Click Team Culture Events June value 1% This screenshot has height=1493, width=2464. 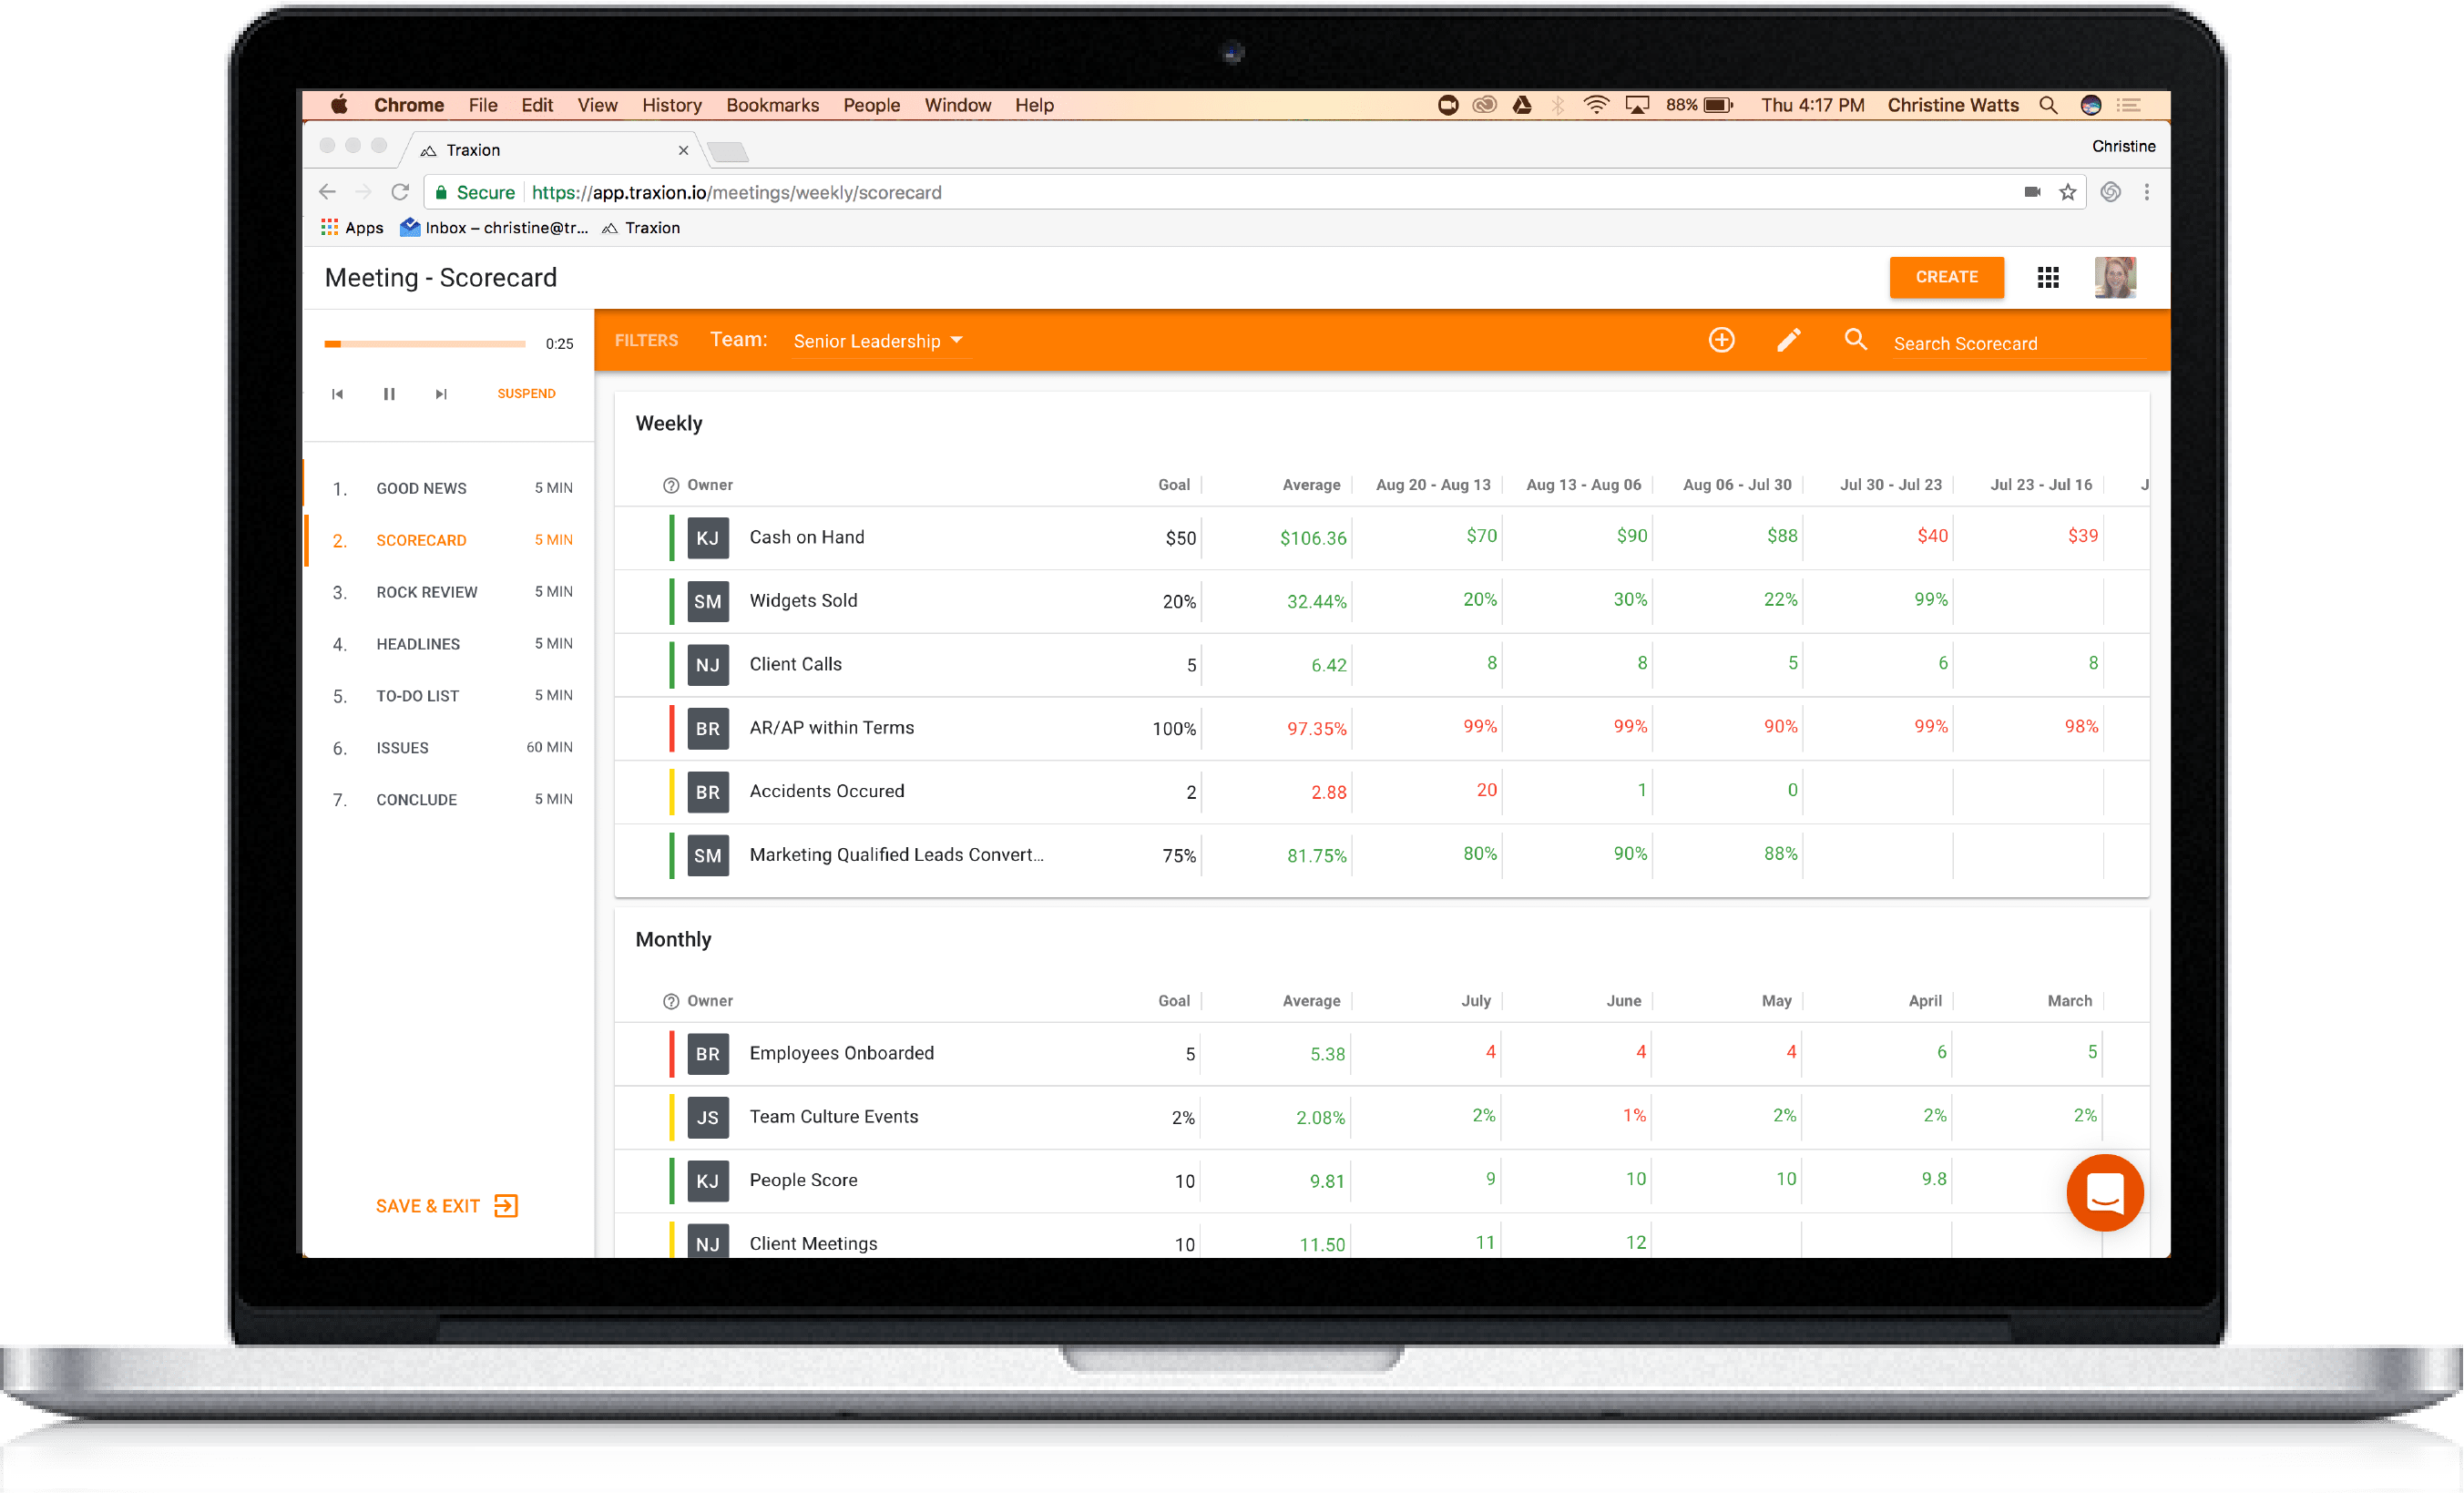pos(1634,1115)
